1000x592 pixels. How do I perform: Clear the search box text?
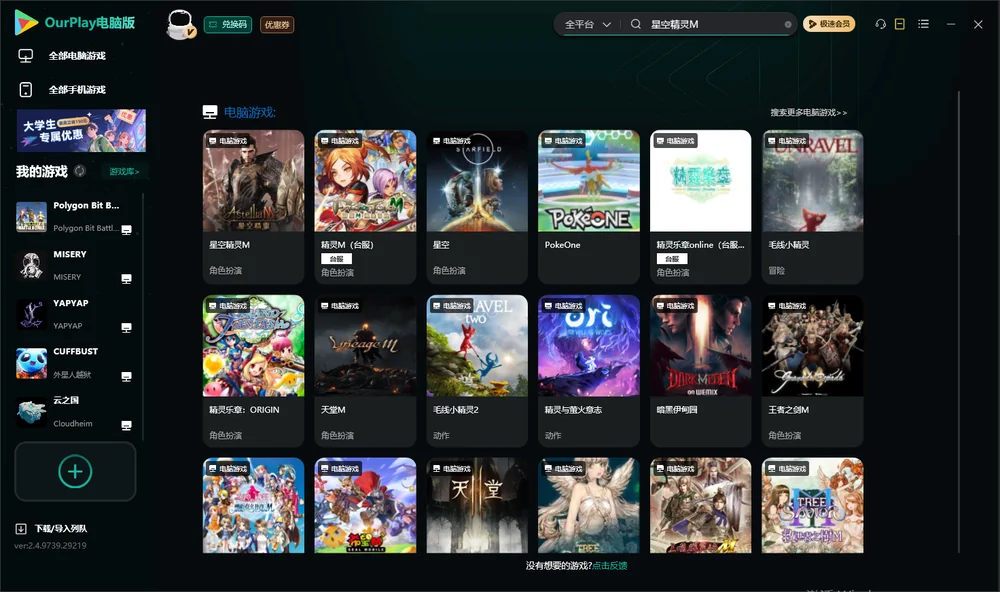[x=788, y=24]
